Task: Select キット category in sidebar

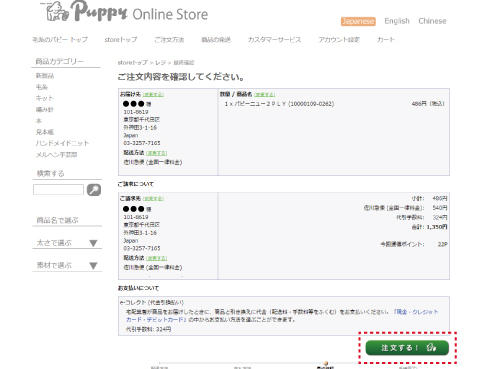Action: click(x=44, y=98)
